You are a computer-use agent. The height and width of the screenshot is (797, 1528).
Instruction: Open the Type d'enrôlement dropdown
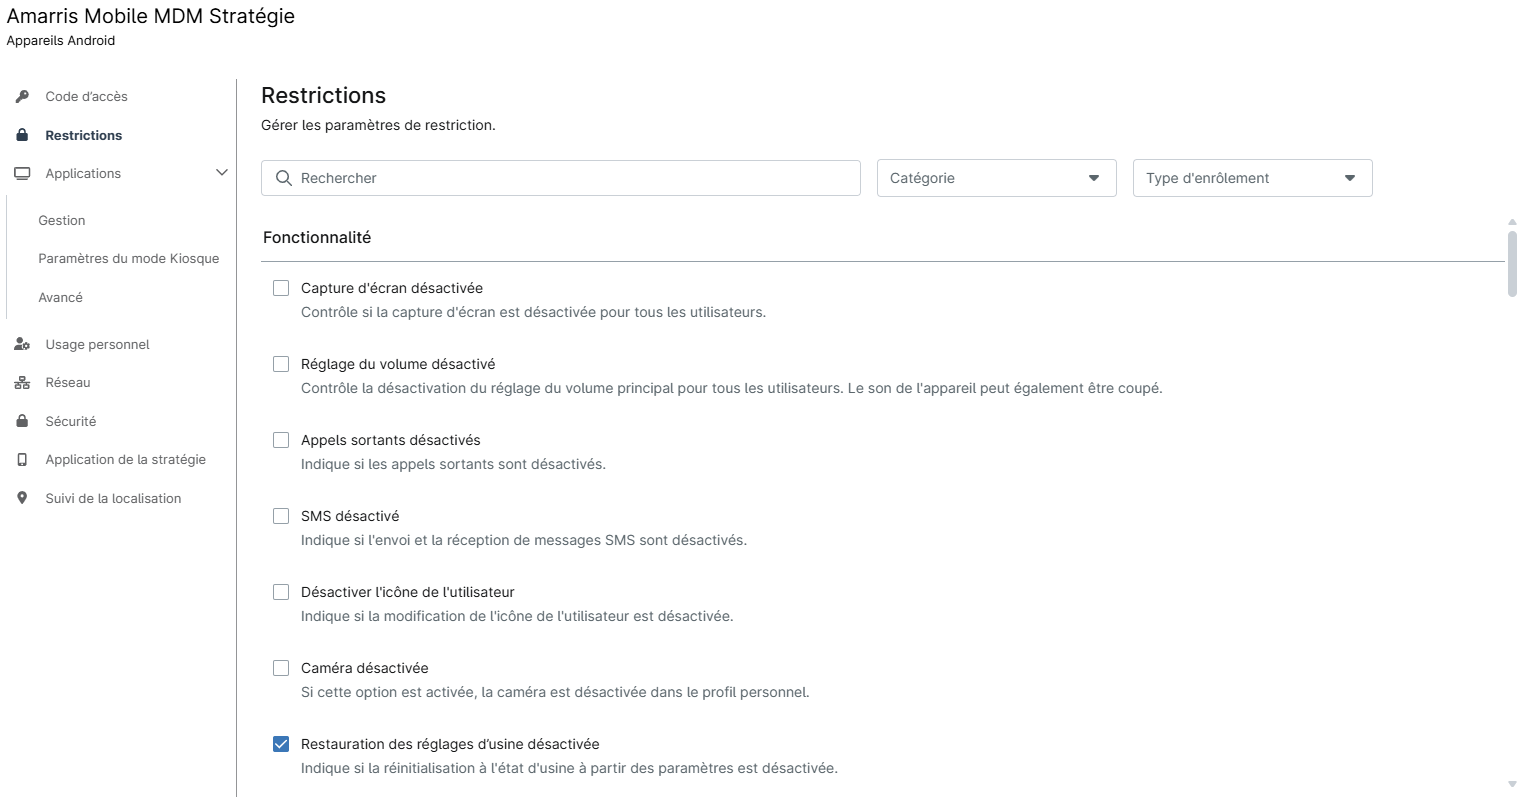pyautogui.click(x=1252, y=178)
